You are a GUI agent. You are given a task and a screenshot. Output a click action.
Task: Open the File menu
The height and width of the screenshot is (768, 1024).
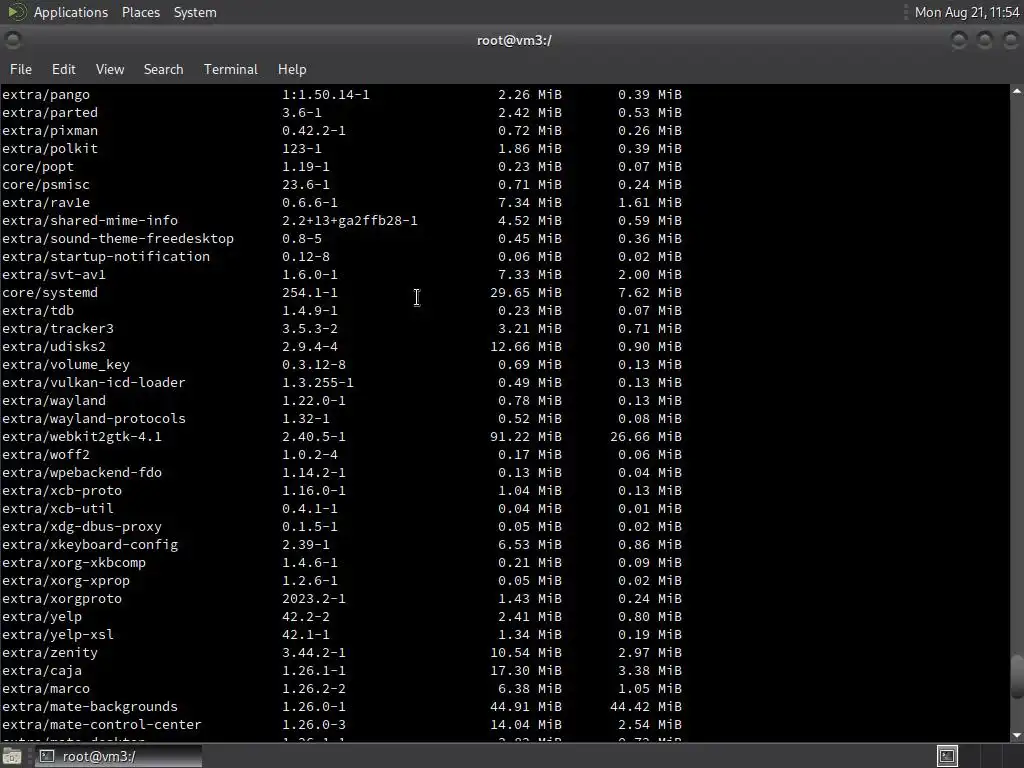21,69
